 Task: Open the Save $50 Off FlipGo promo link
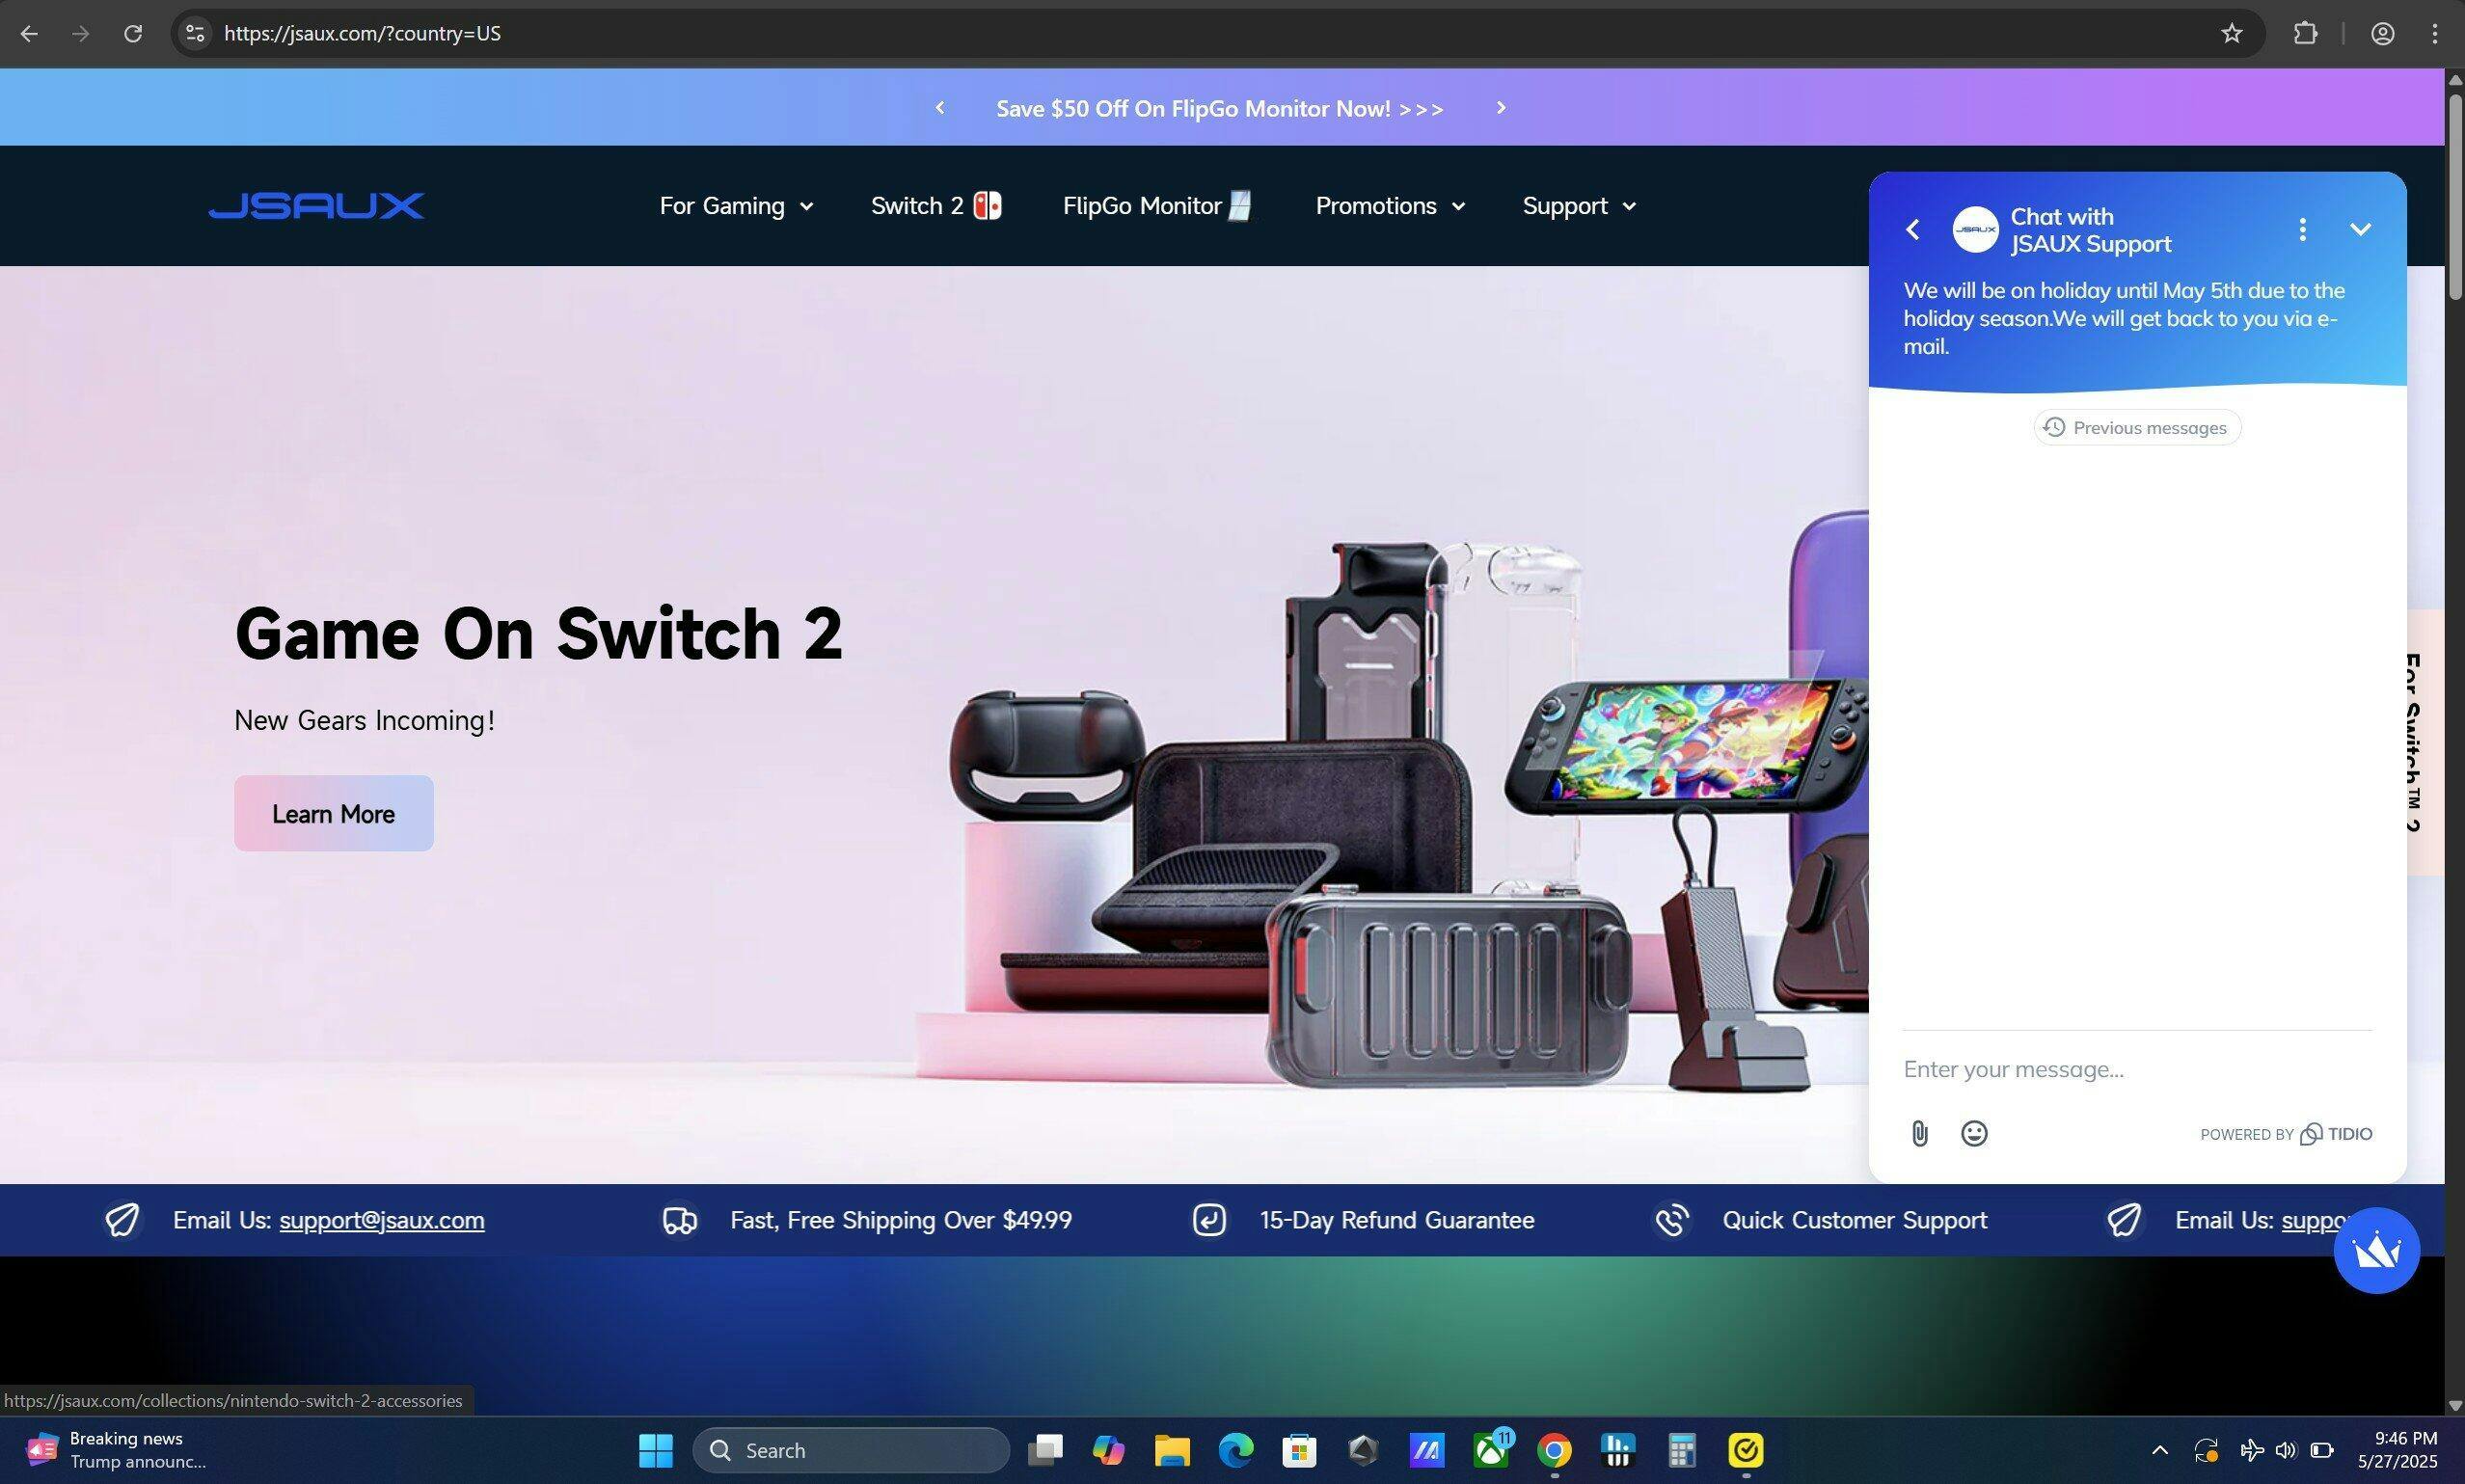[1219, 109]
